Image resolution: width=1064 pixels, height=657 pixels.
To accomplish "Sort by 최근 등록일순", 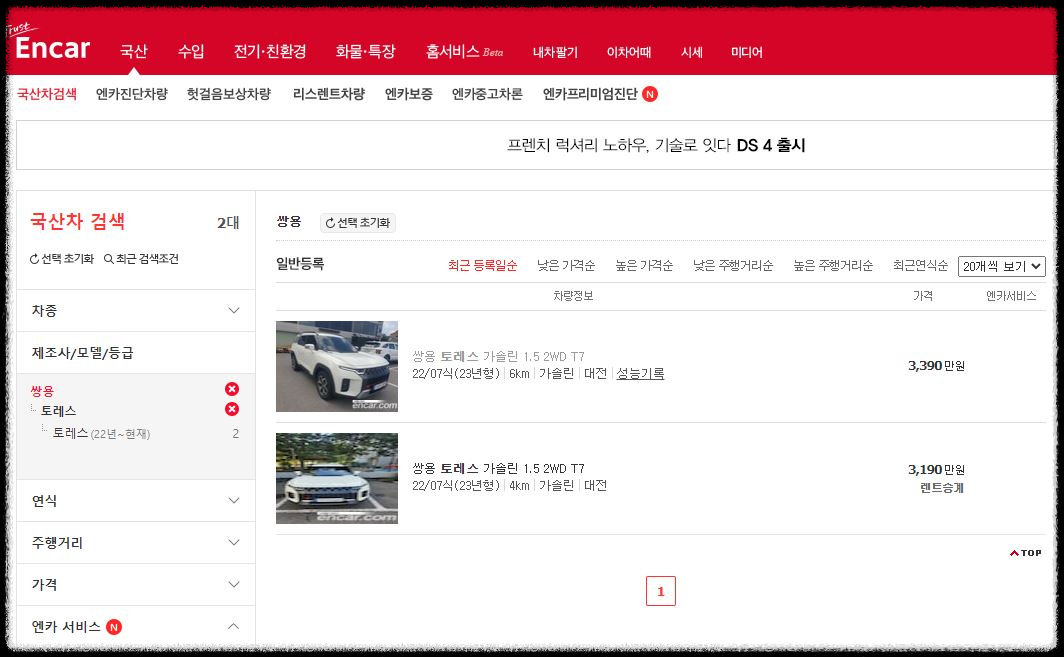I will pos(482,265).
